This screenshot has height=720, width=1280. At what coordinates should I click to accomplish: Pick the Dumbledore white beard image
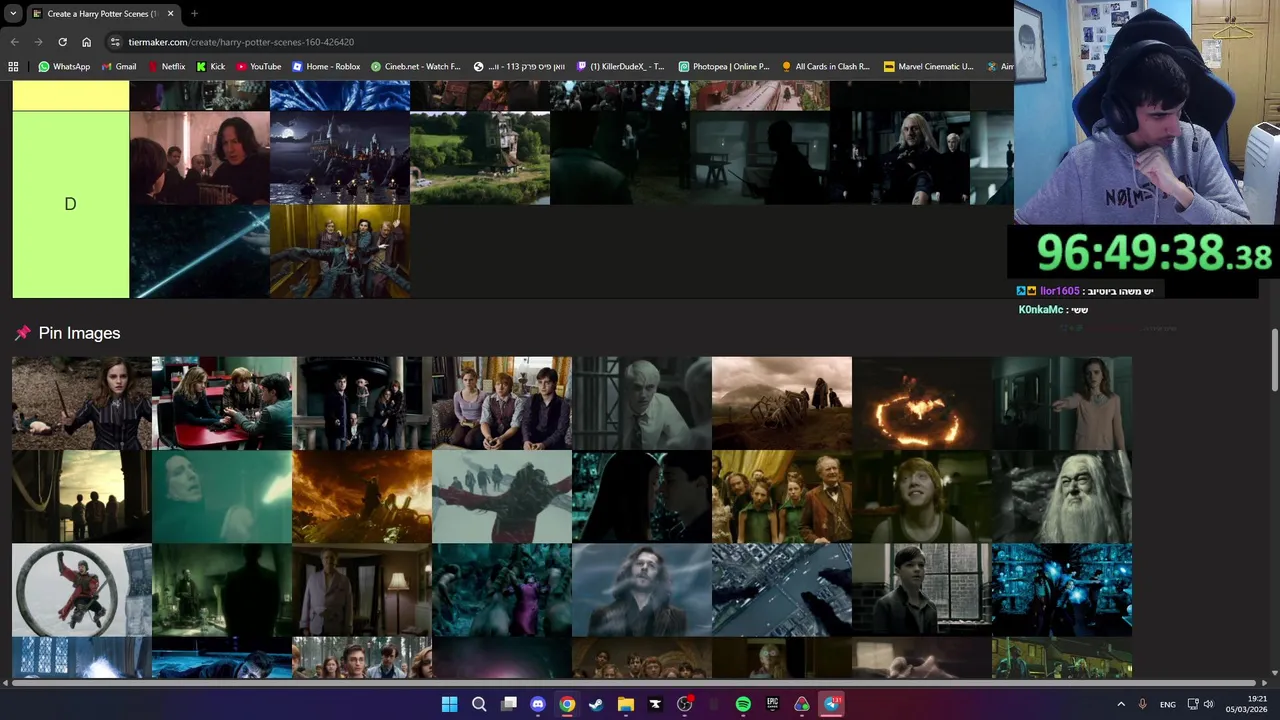tap(1062, 497)
